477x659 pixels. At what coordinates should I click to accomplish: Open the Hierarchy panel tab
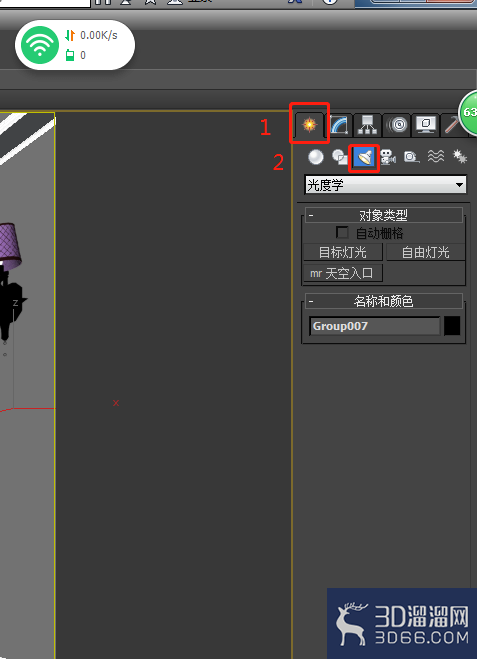point(368,125)
